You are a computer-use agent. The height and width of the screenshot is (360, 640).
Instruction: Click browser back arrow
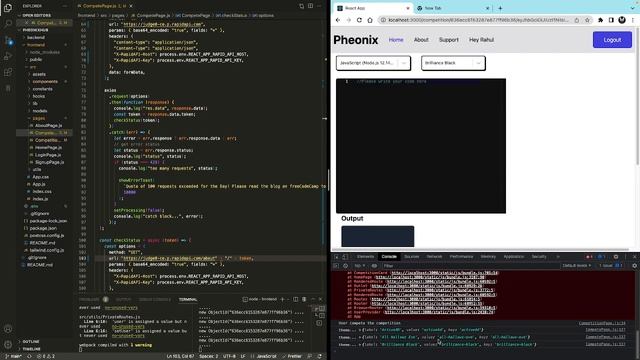coord(338,20)
